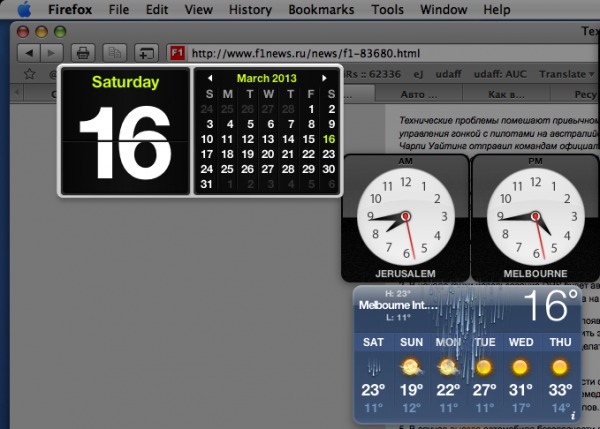Click the MELBOURNE clock label
Viewport: 600px width, 429px height.
coord(535,274)
